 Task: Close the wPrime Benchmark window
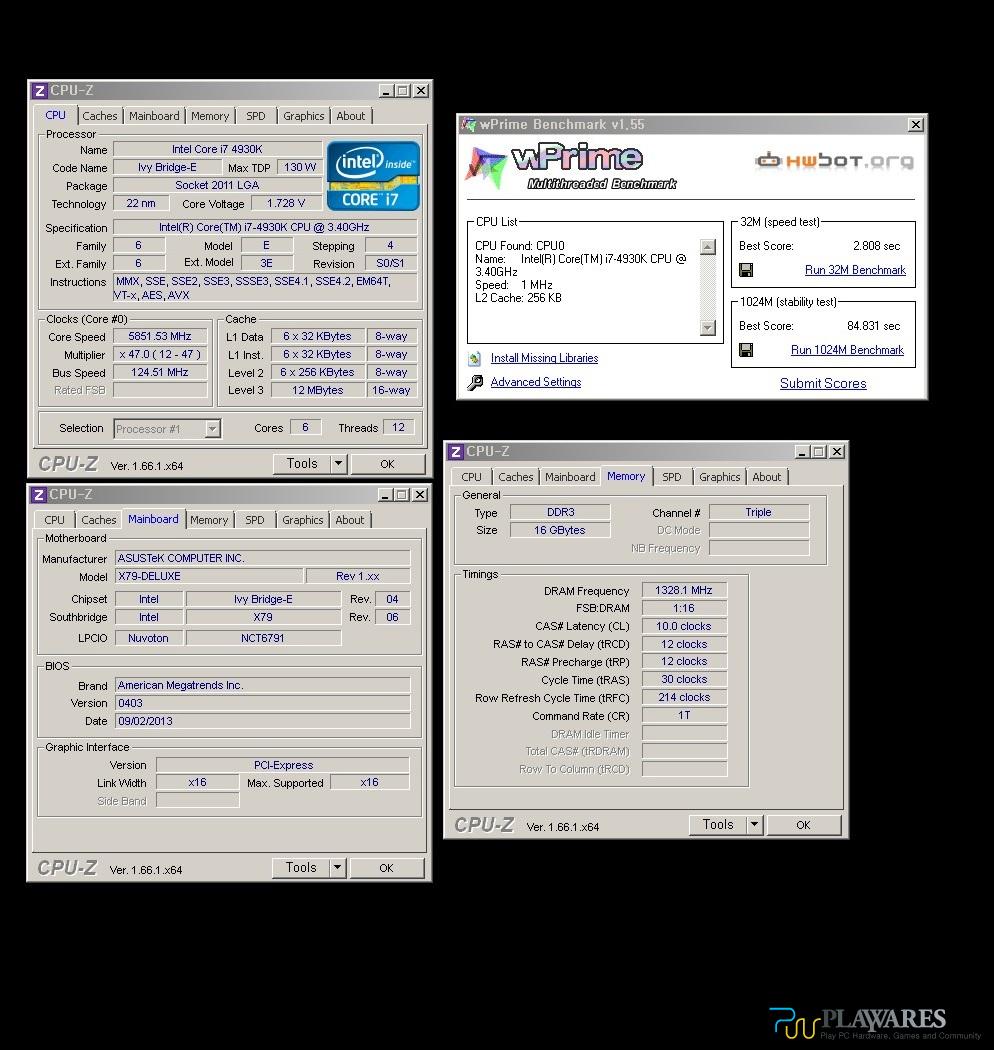click(915, 125)
